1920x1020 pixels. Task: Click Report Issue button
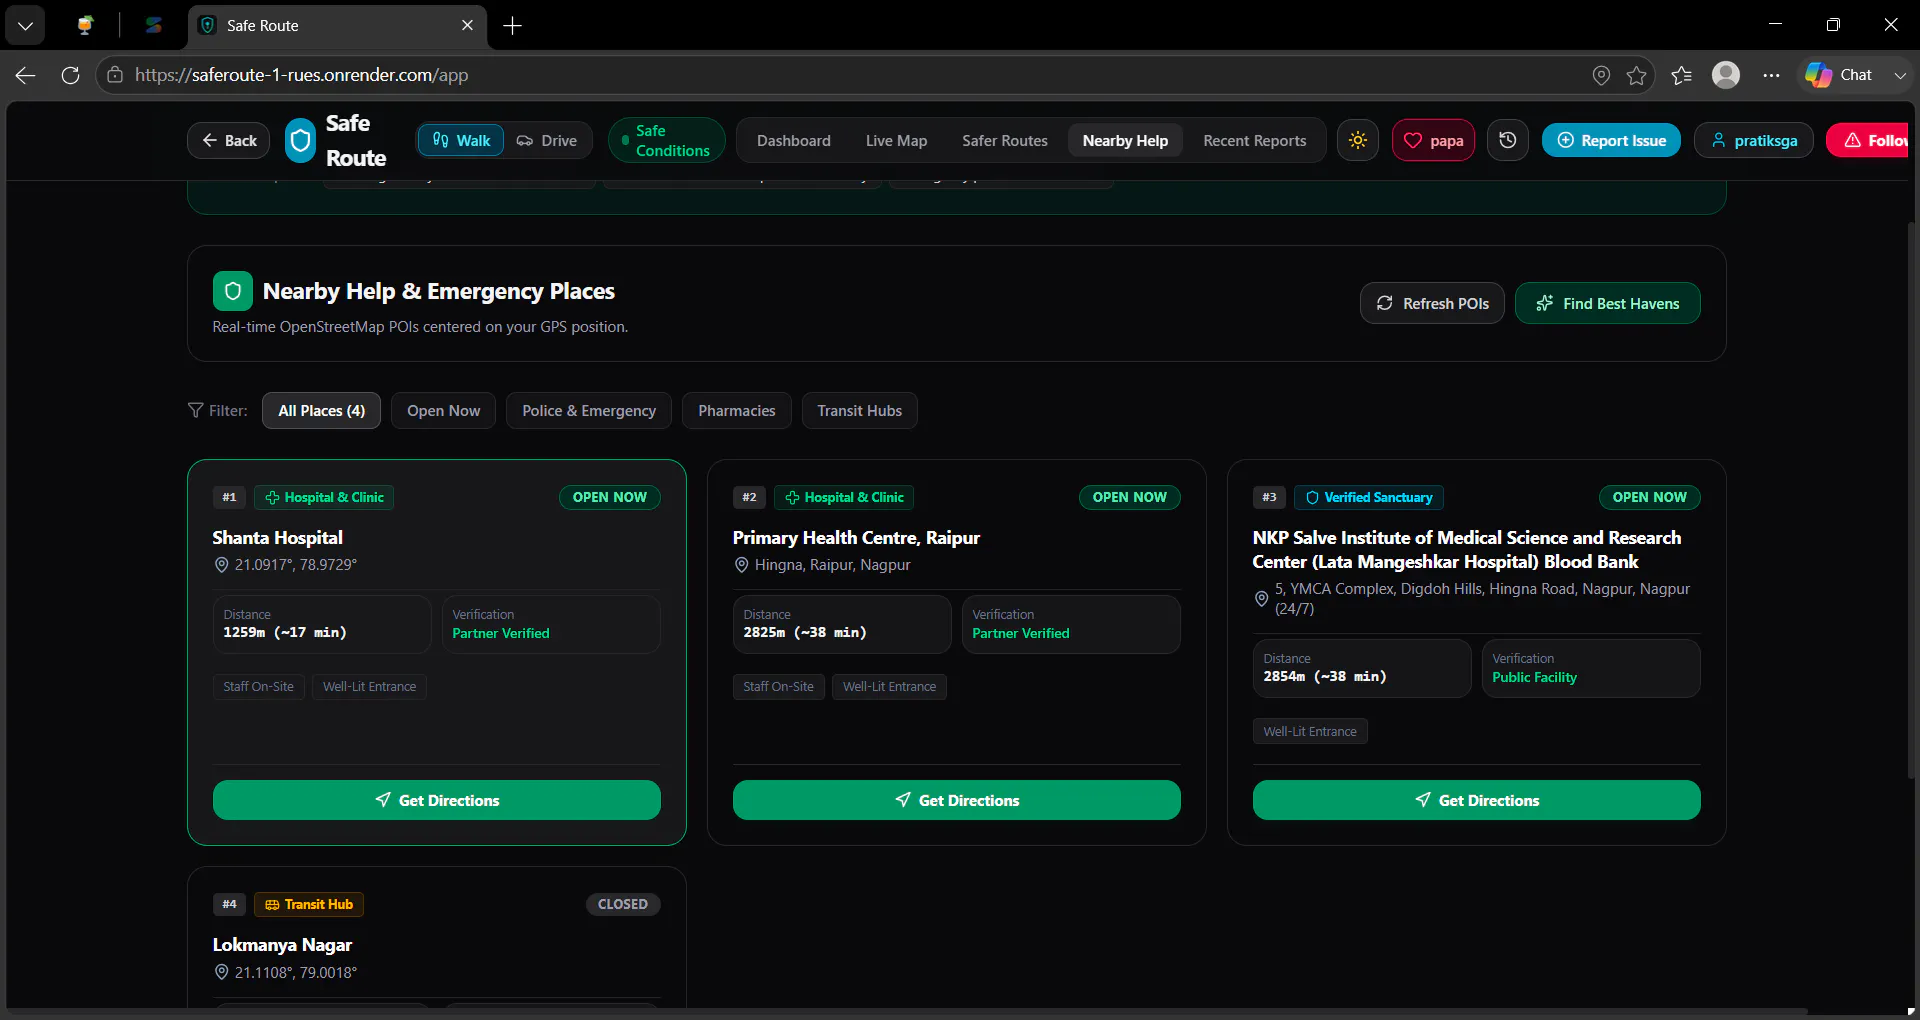1611,141
